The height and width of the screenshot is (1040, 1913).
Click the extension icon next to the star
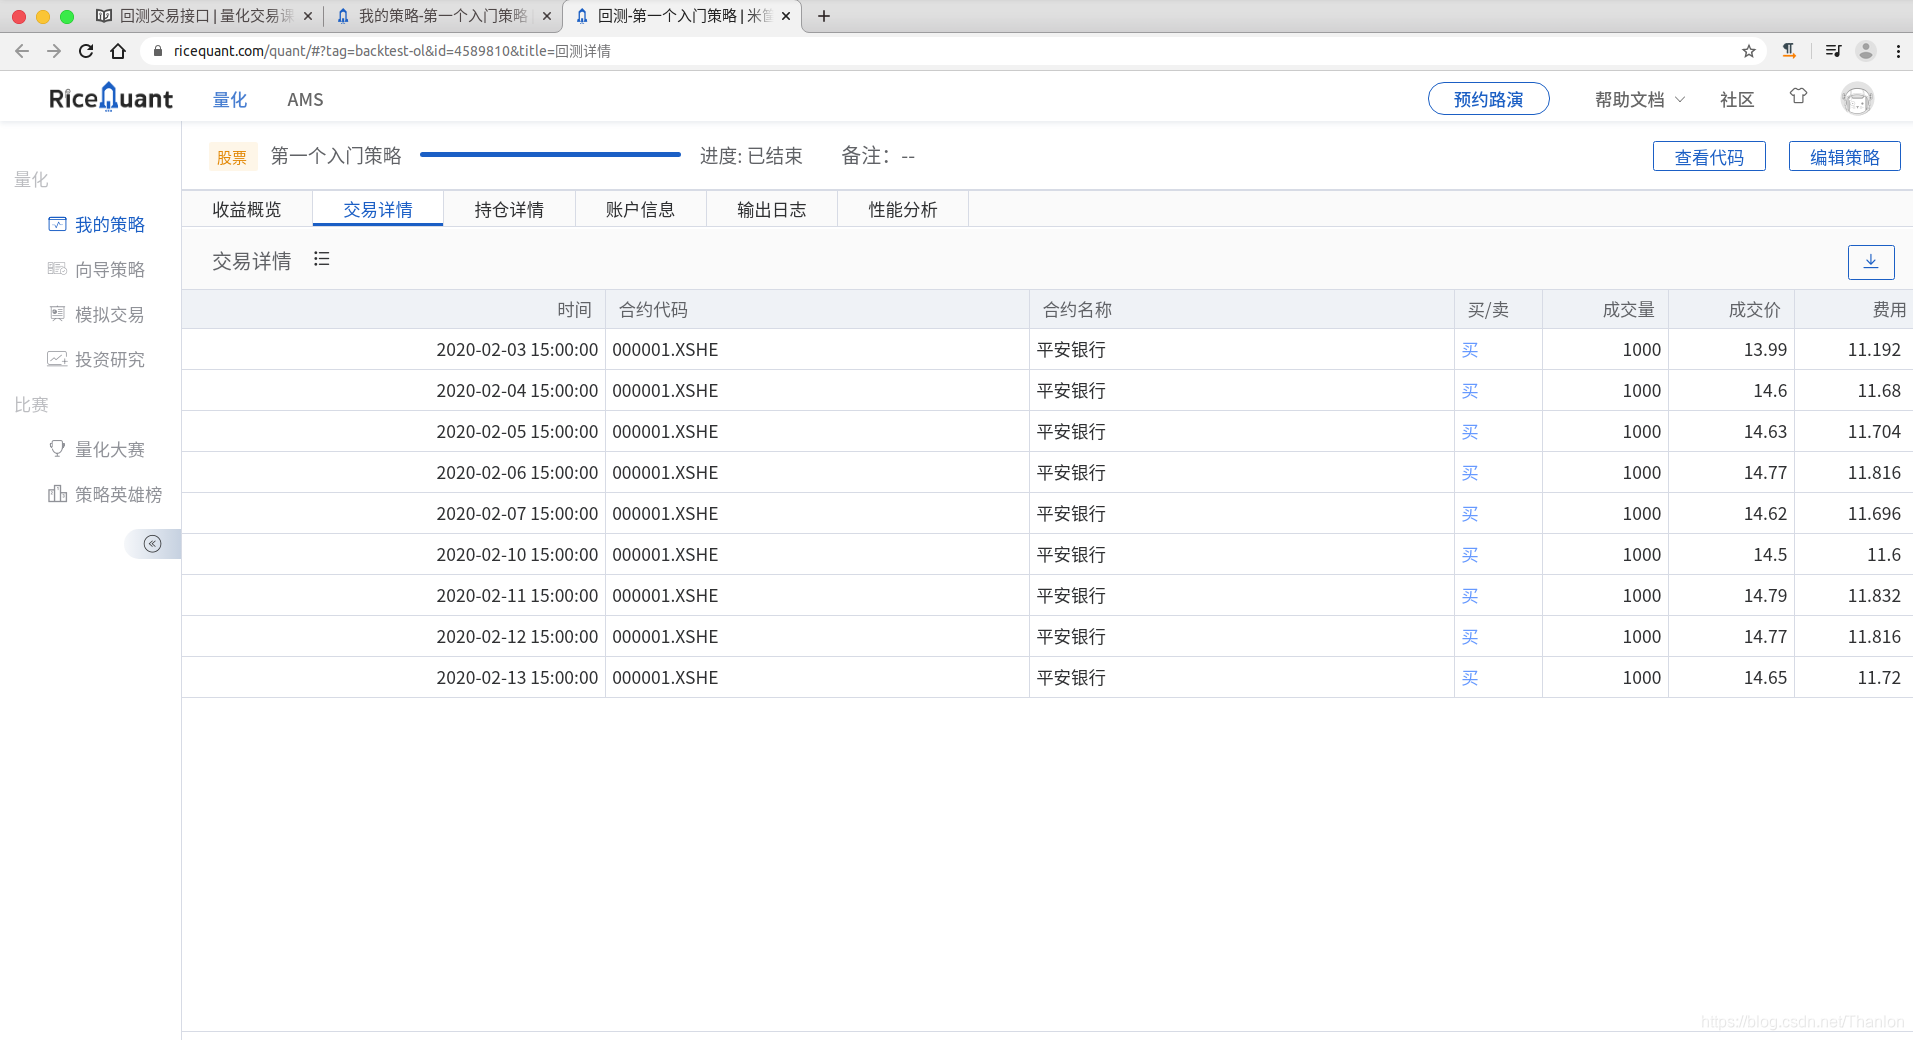coord(1789,51)
